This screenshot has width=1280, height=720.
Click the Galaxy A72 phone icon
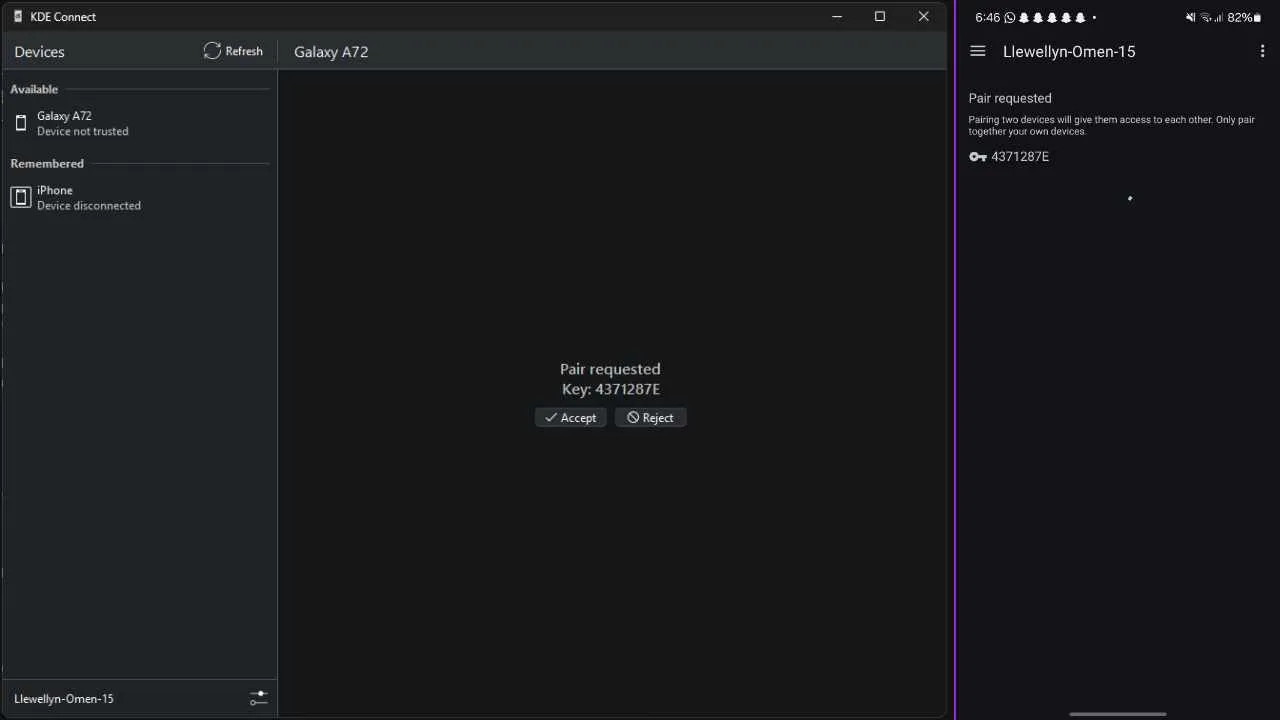21,124
